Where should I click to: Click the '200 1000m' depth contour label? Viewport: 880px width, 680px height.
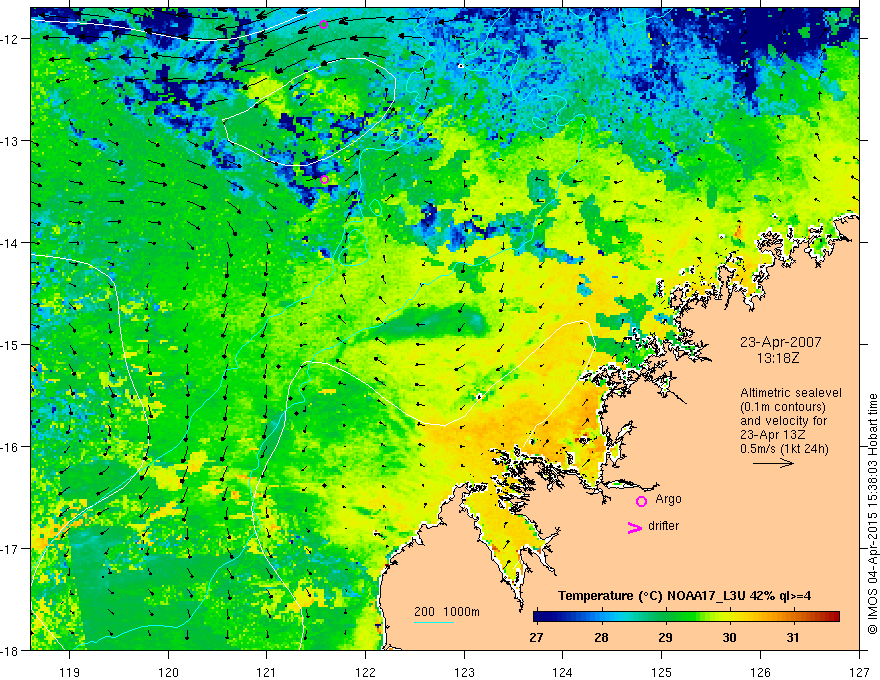[447, 612]
